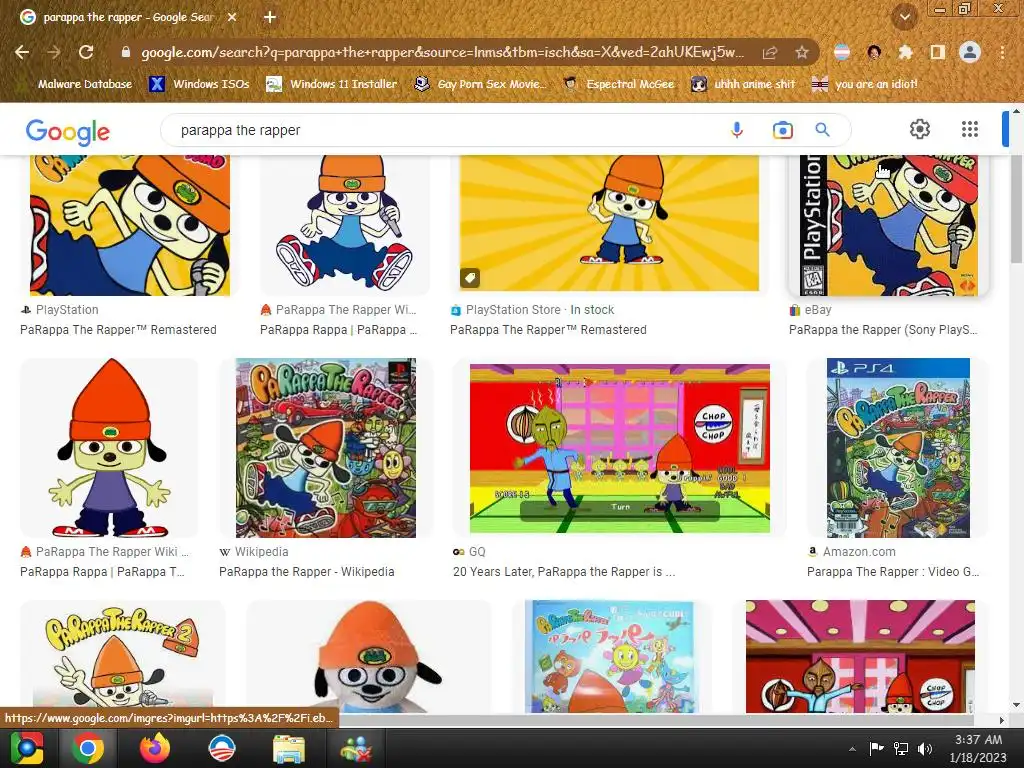Select the parappa the rapper Google Search tab
This screenshot has height=768, width=1024.
tap(128, 18)
